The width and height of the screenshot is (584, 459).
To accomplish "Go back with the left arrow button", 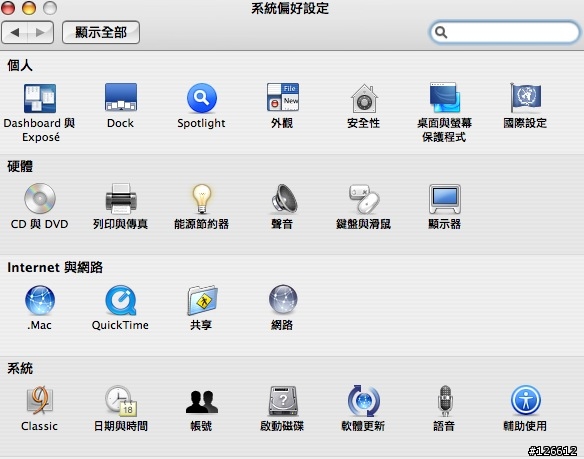I will click(15, 32).
